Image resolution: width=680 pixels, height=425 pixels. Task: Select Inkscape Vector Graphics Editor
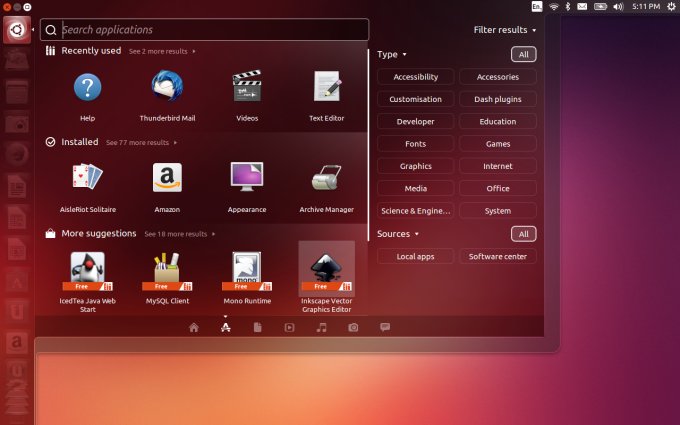pos(326,270)
